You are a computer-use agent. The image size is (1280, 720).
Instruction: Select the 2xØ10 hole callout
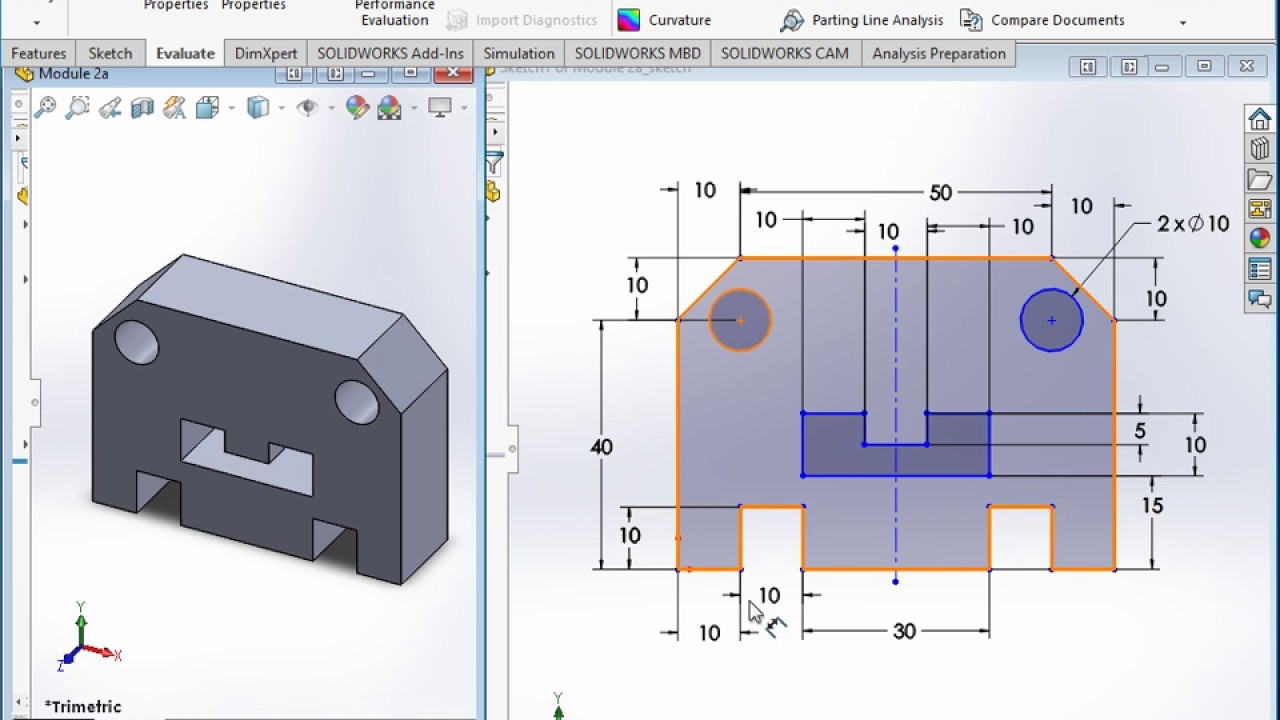click(1193, 224)
